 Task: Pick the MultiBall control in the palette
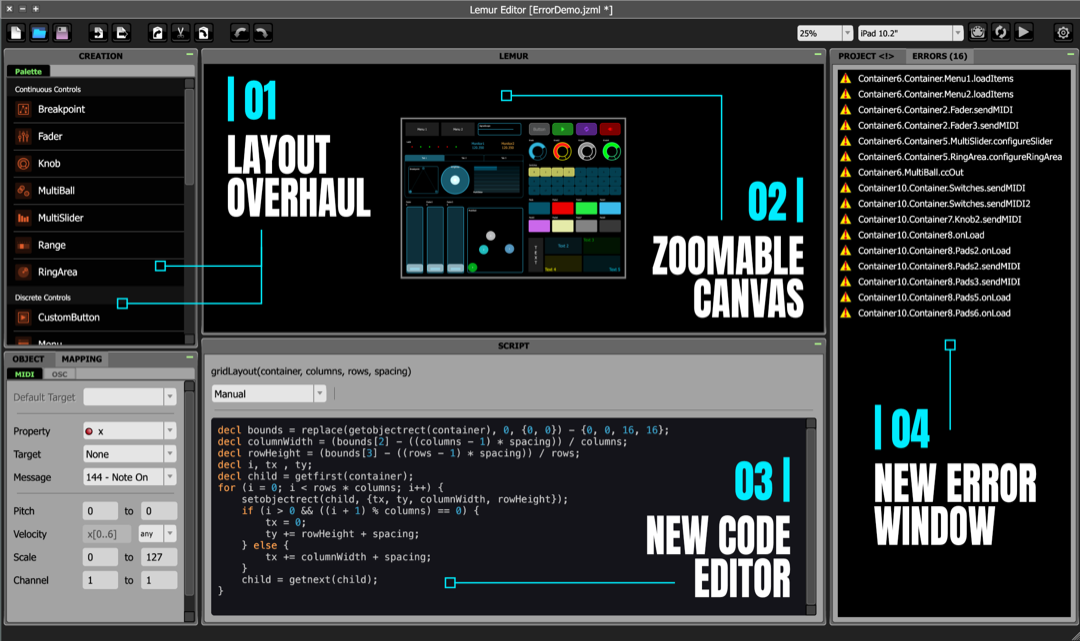point(98,190)
